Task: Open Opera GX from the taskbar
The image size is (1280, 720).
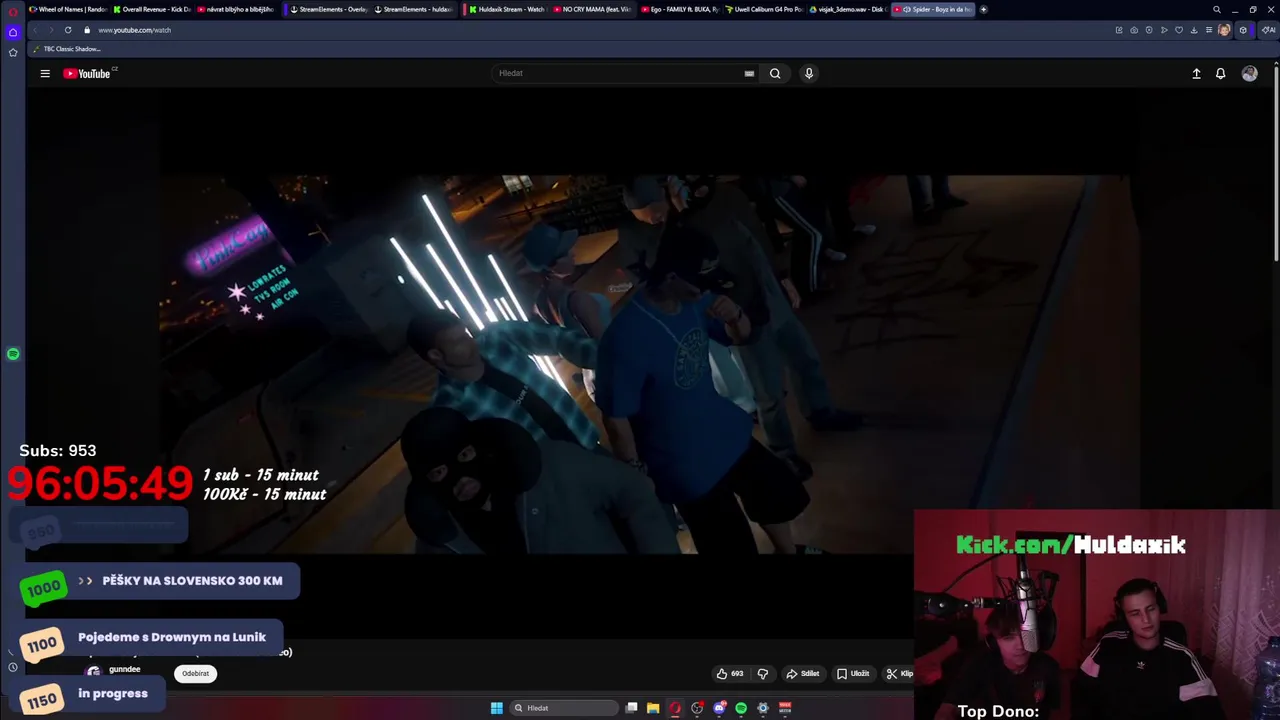Action: (675, 708)
